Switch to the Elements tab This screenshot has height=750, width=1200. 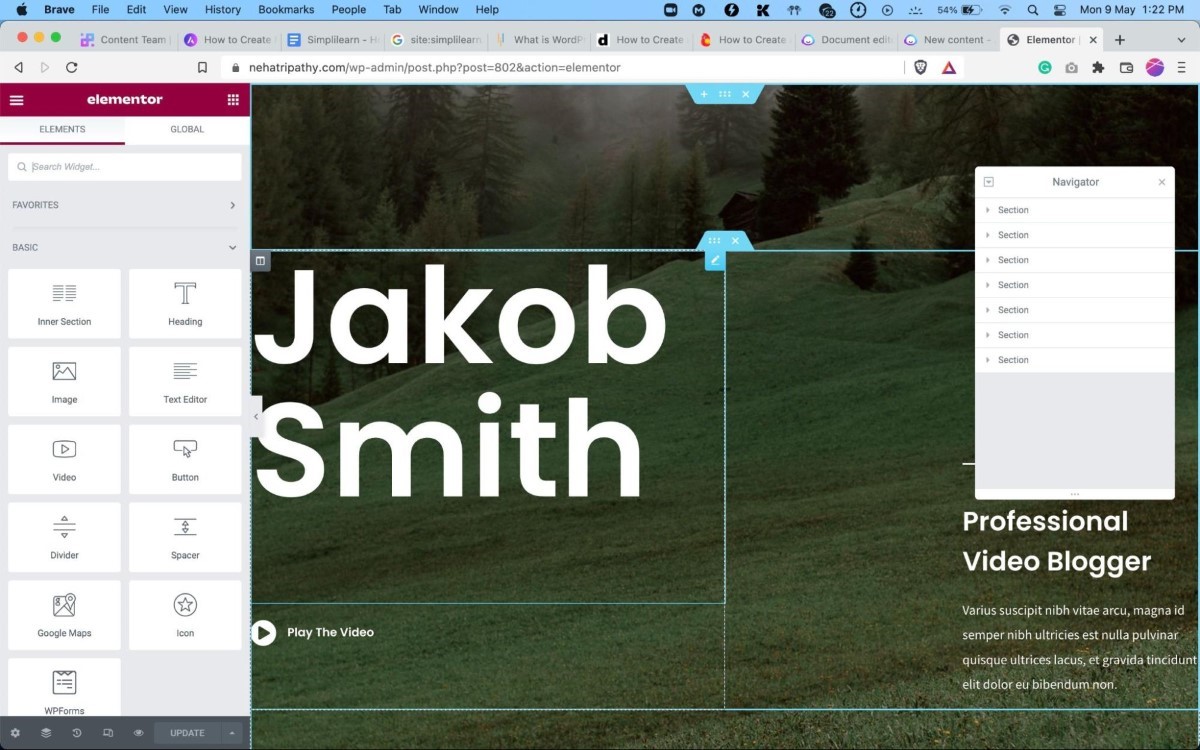pyautogui.click(x=62, y=130)
